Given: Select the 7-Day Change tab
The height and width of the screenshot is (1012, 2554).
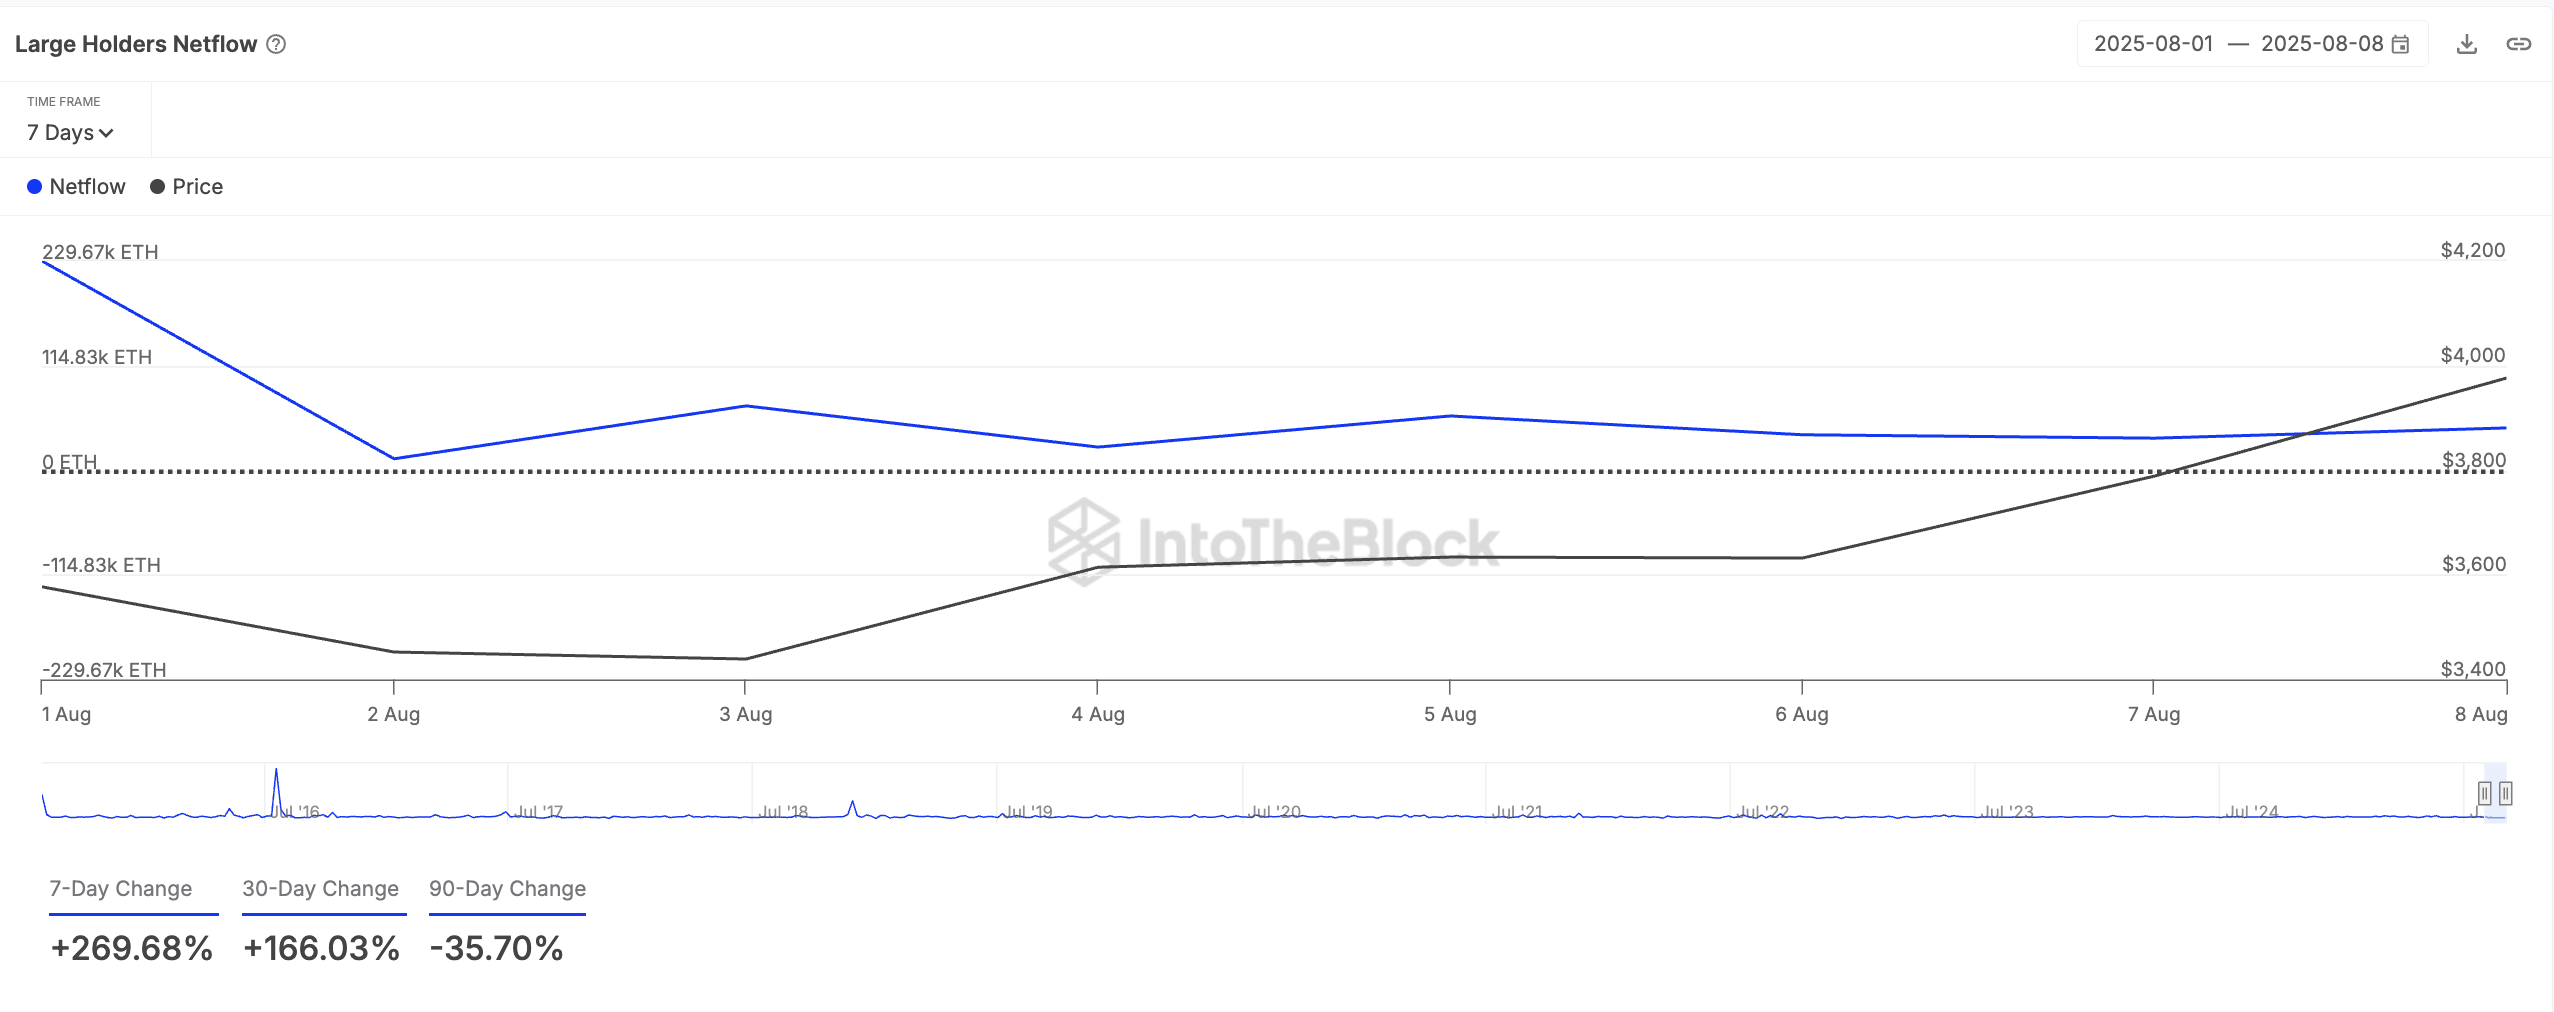Looking at the screenshot, I should (121, 889).
